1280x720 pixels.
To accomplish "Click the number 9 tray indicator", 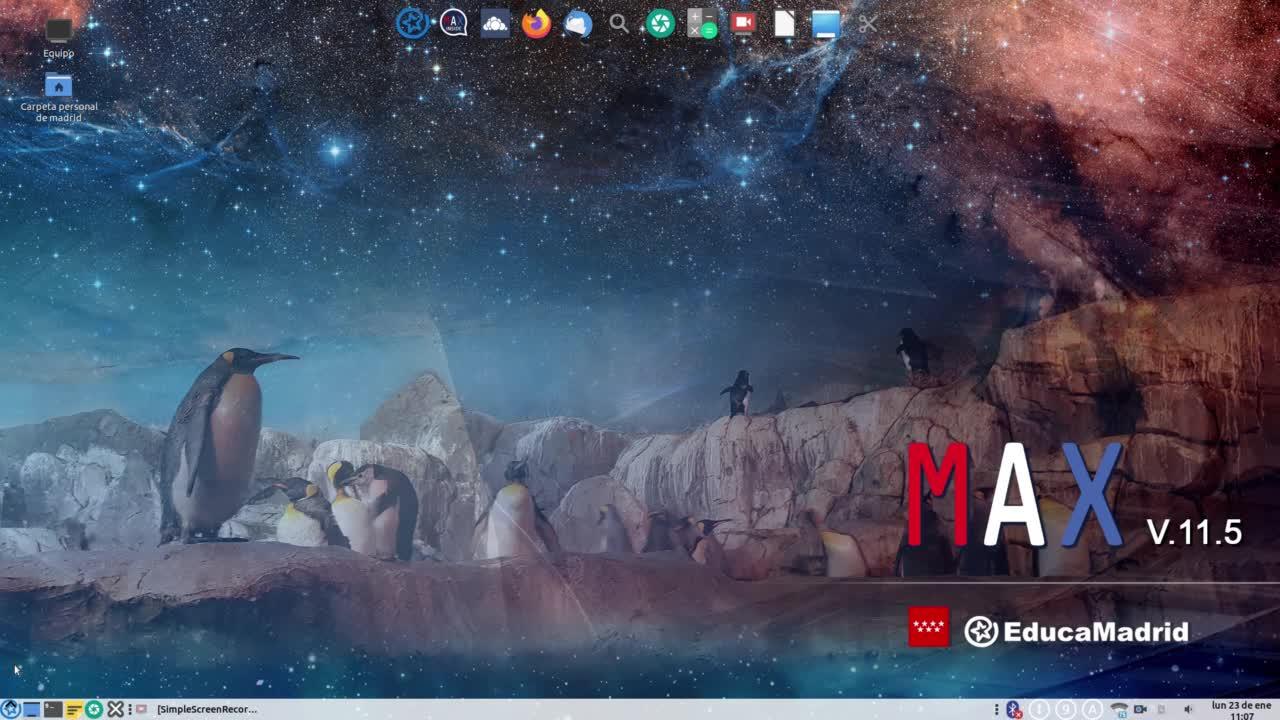I will [x=1066, y=709].
